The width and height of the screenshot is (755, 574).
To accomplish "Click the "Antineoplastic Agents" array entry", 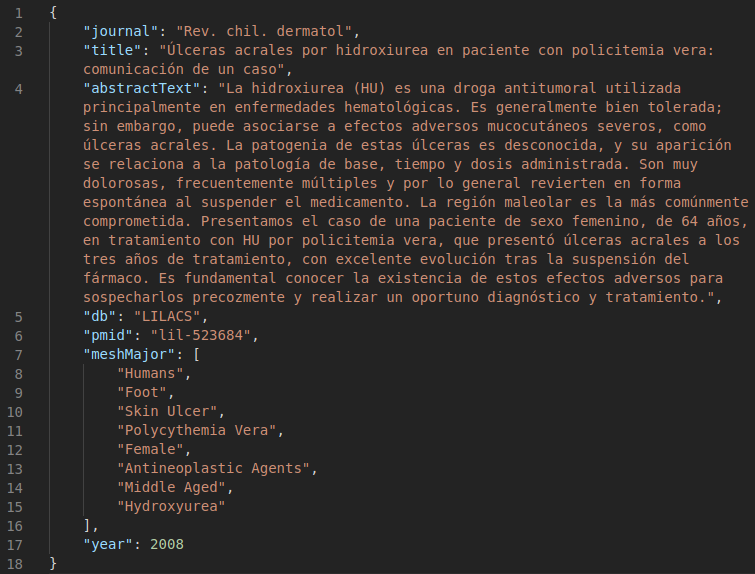I will [x=217, y=469].
